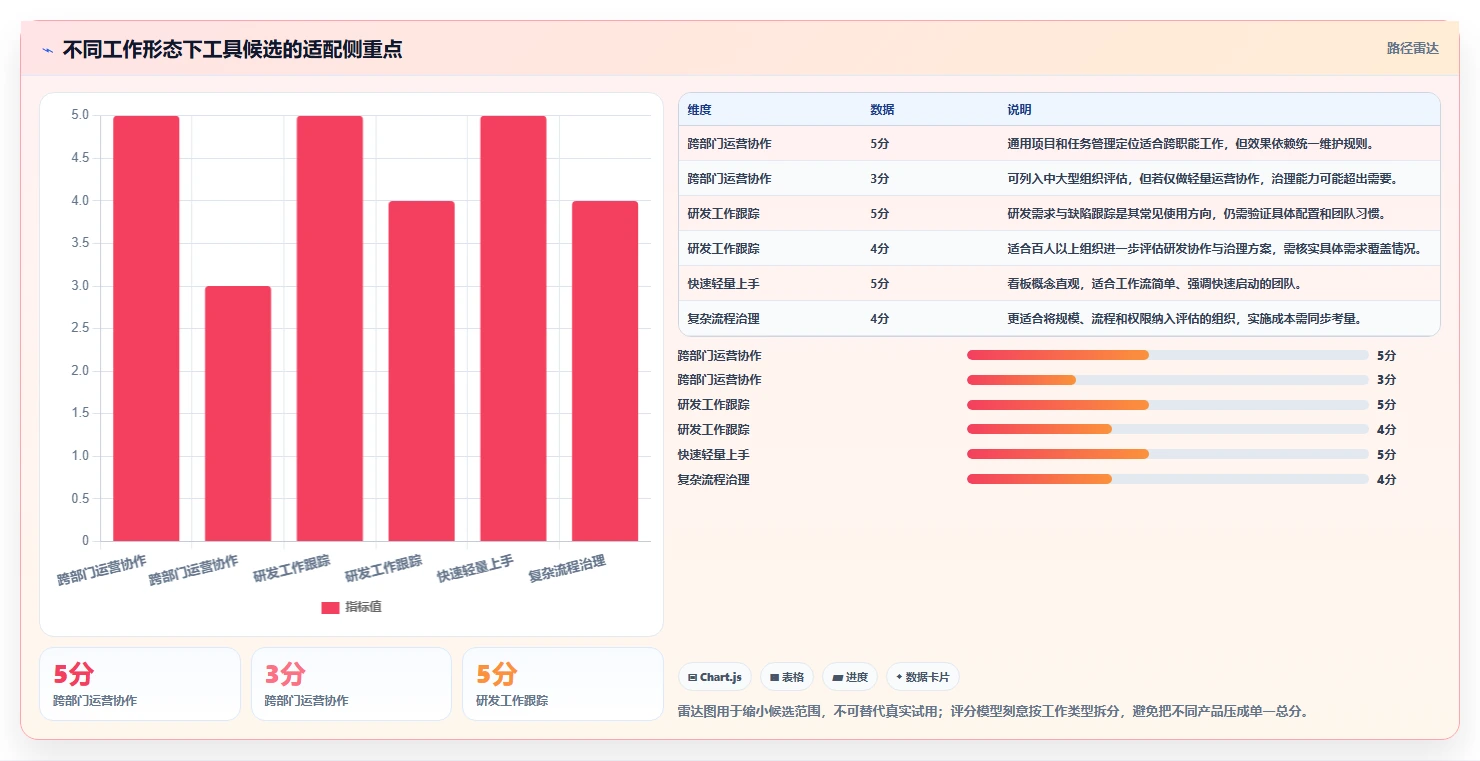Click the x-axis label 快速轻量上手

[x=475, y=570]
